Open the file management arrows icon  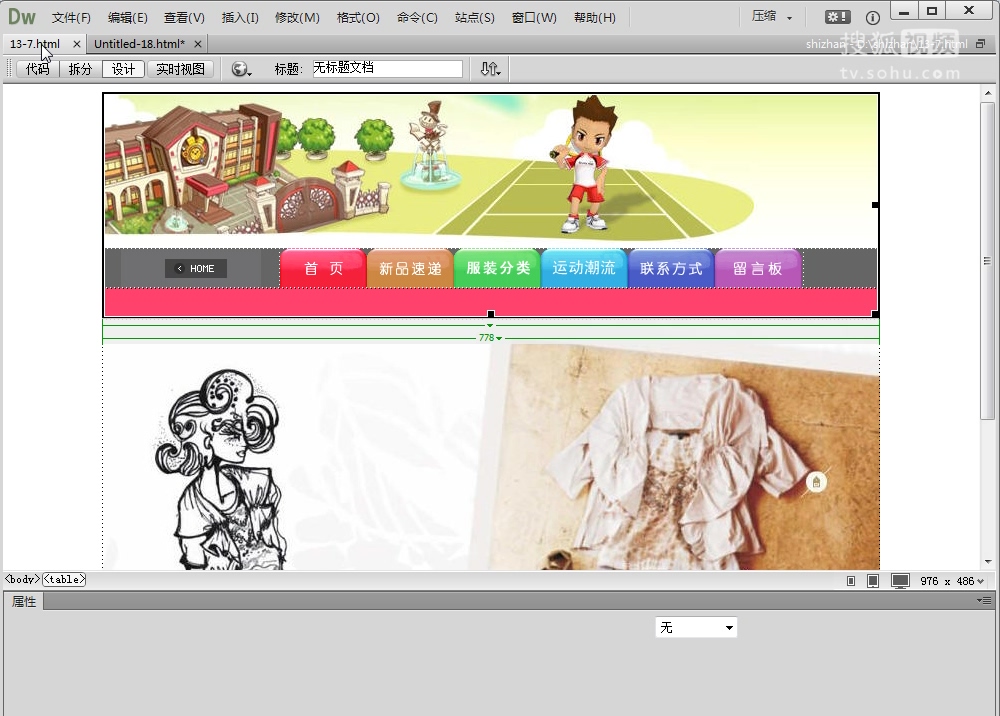pyautogui.click(x=490, y=69)
